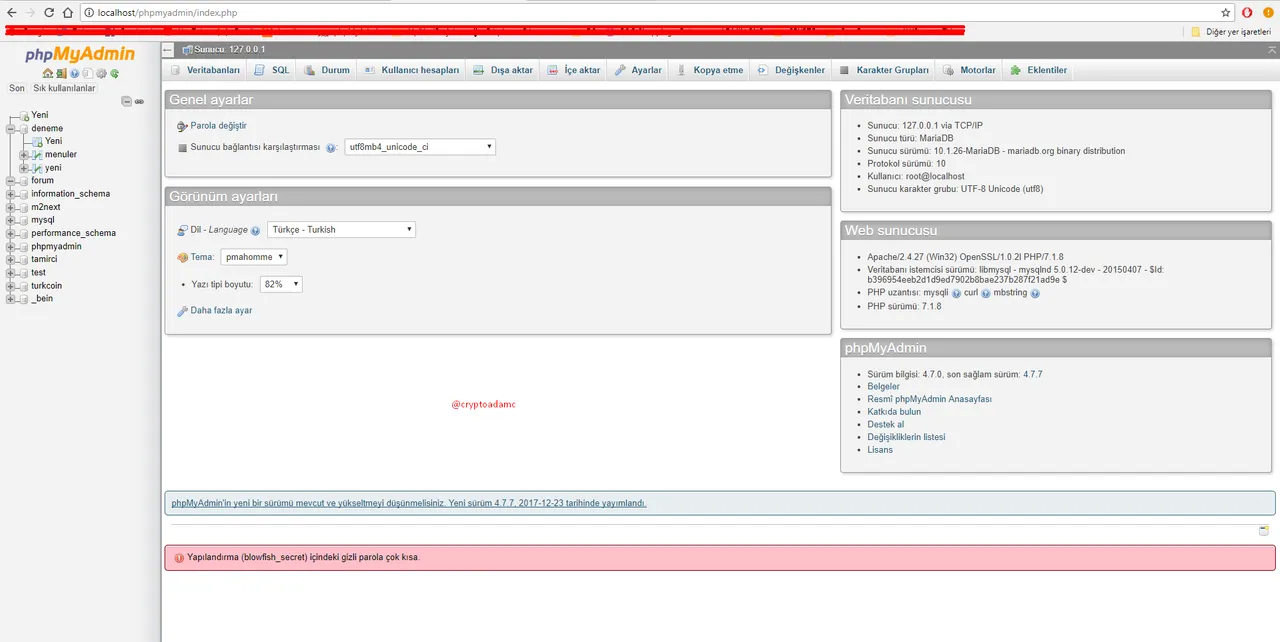Select the tamirci database in tree
Screen dimensions: 1280x642
[44, 259]
